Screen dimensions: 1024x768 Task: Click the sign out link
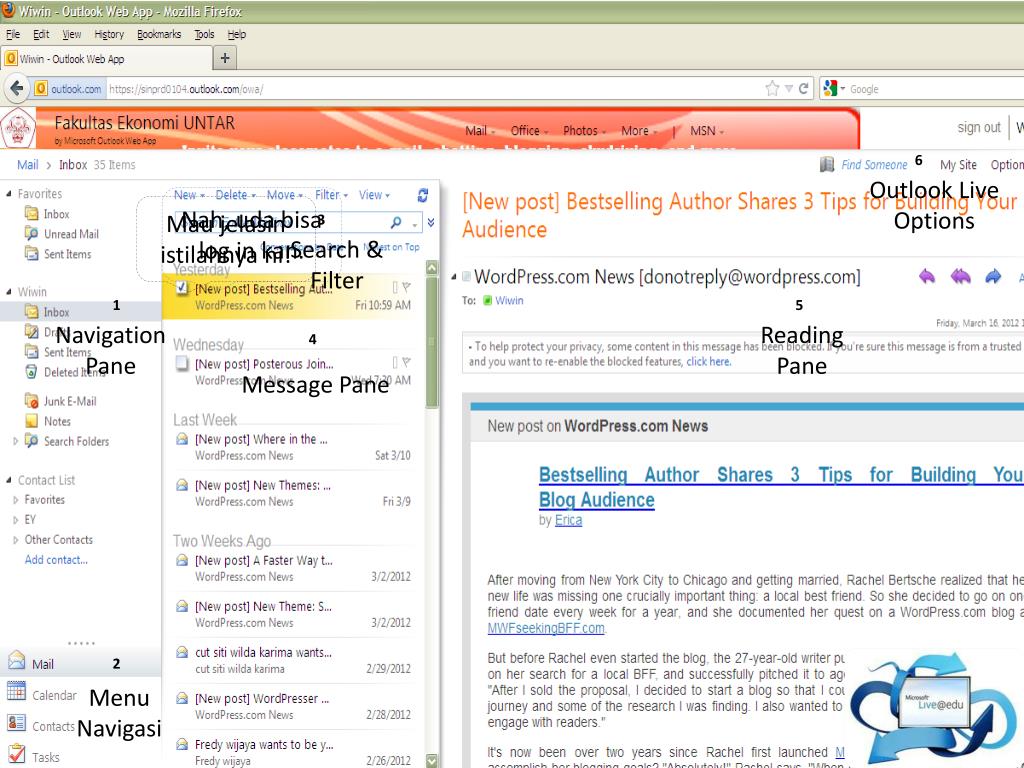(x=978, y=127)
